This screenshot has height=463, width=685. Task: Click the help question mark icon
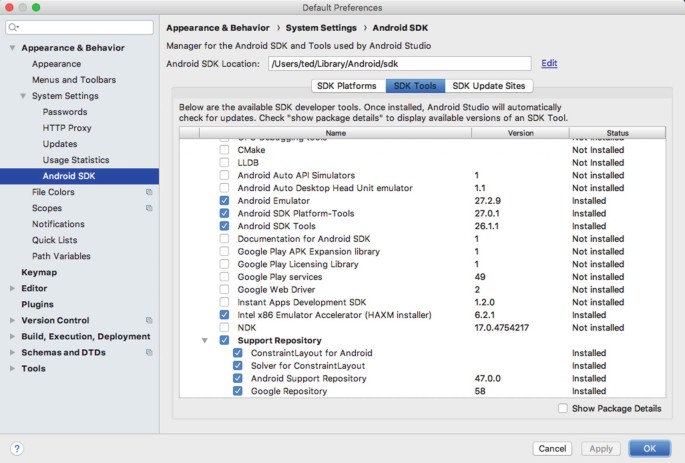point(17,448)
